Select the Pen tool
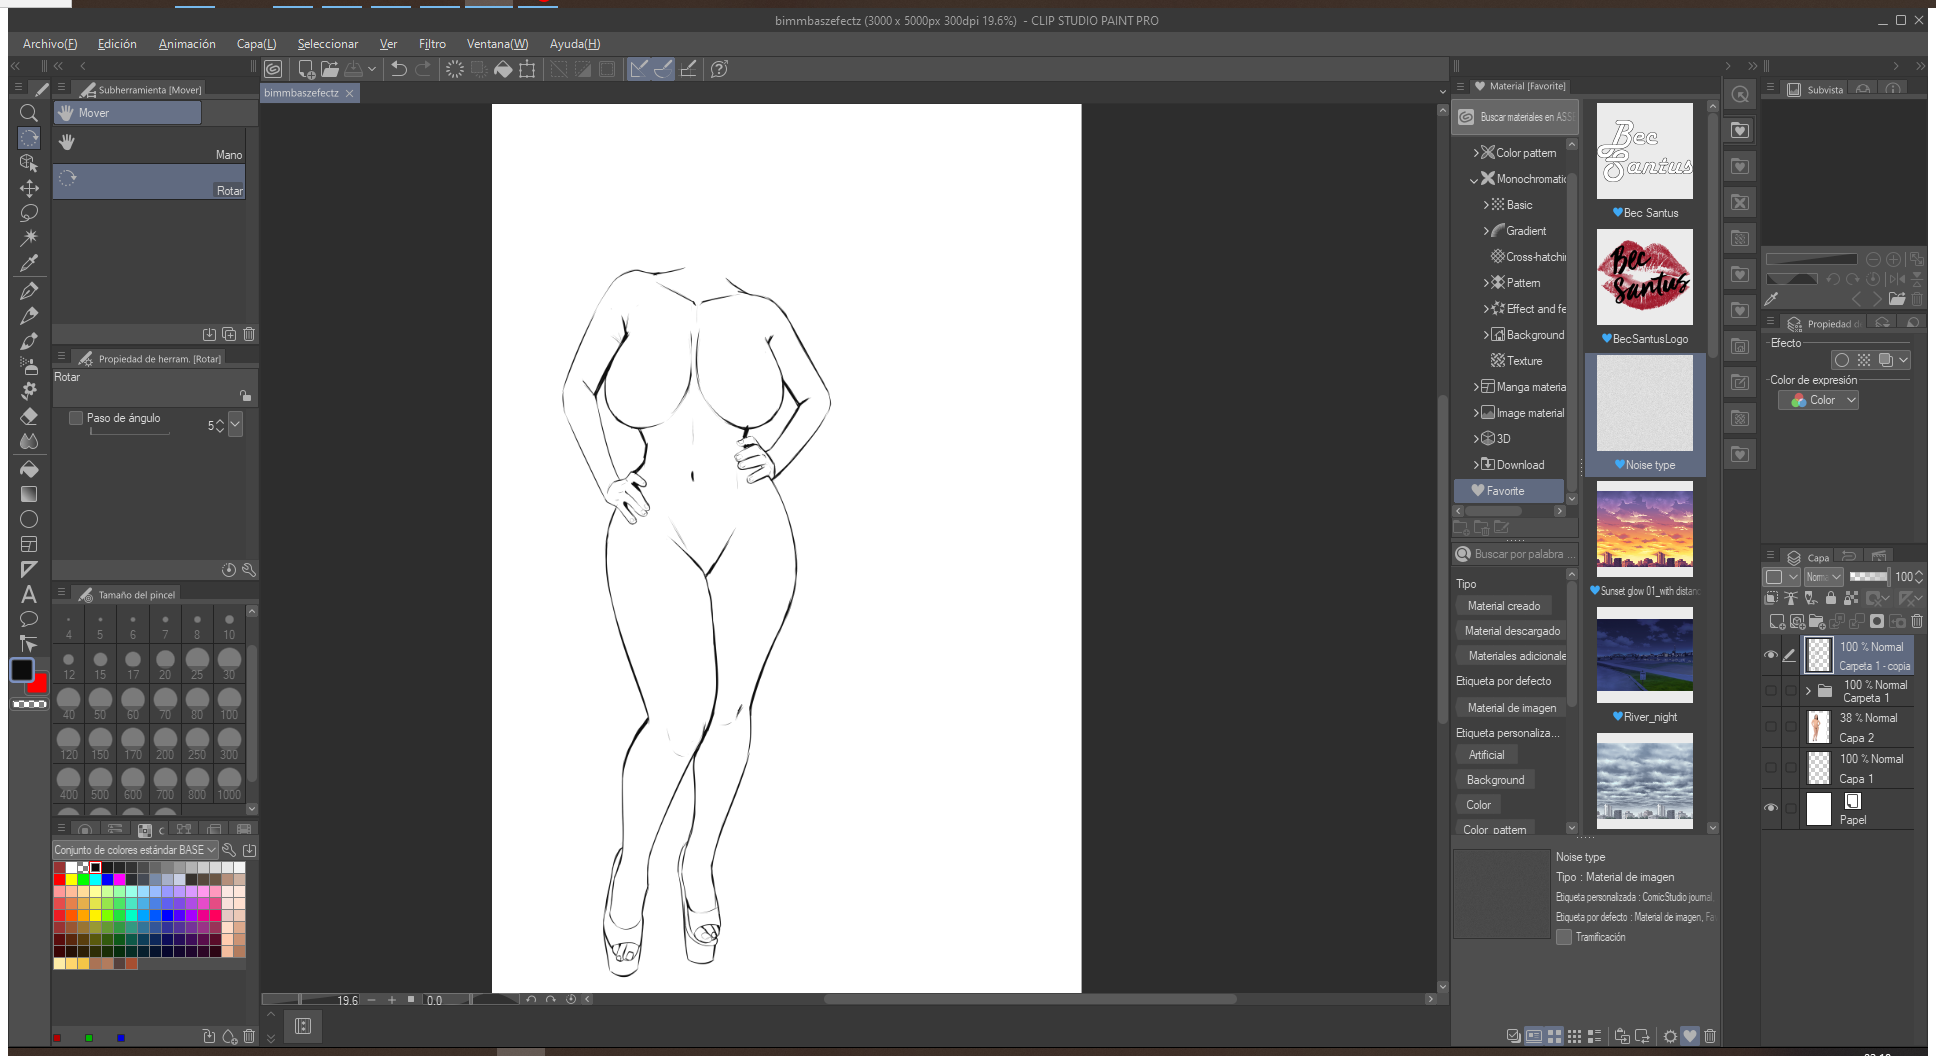The height and width of the screenshot is (1056, 1936). coord(29,291)
